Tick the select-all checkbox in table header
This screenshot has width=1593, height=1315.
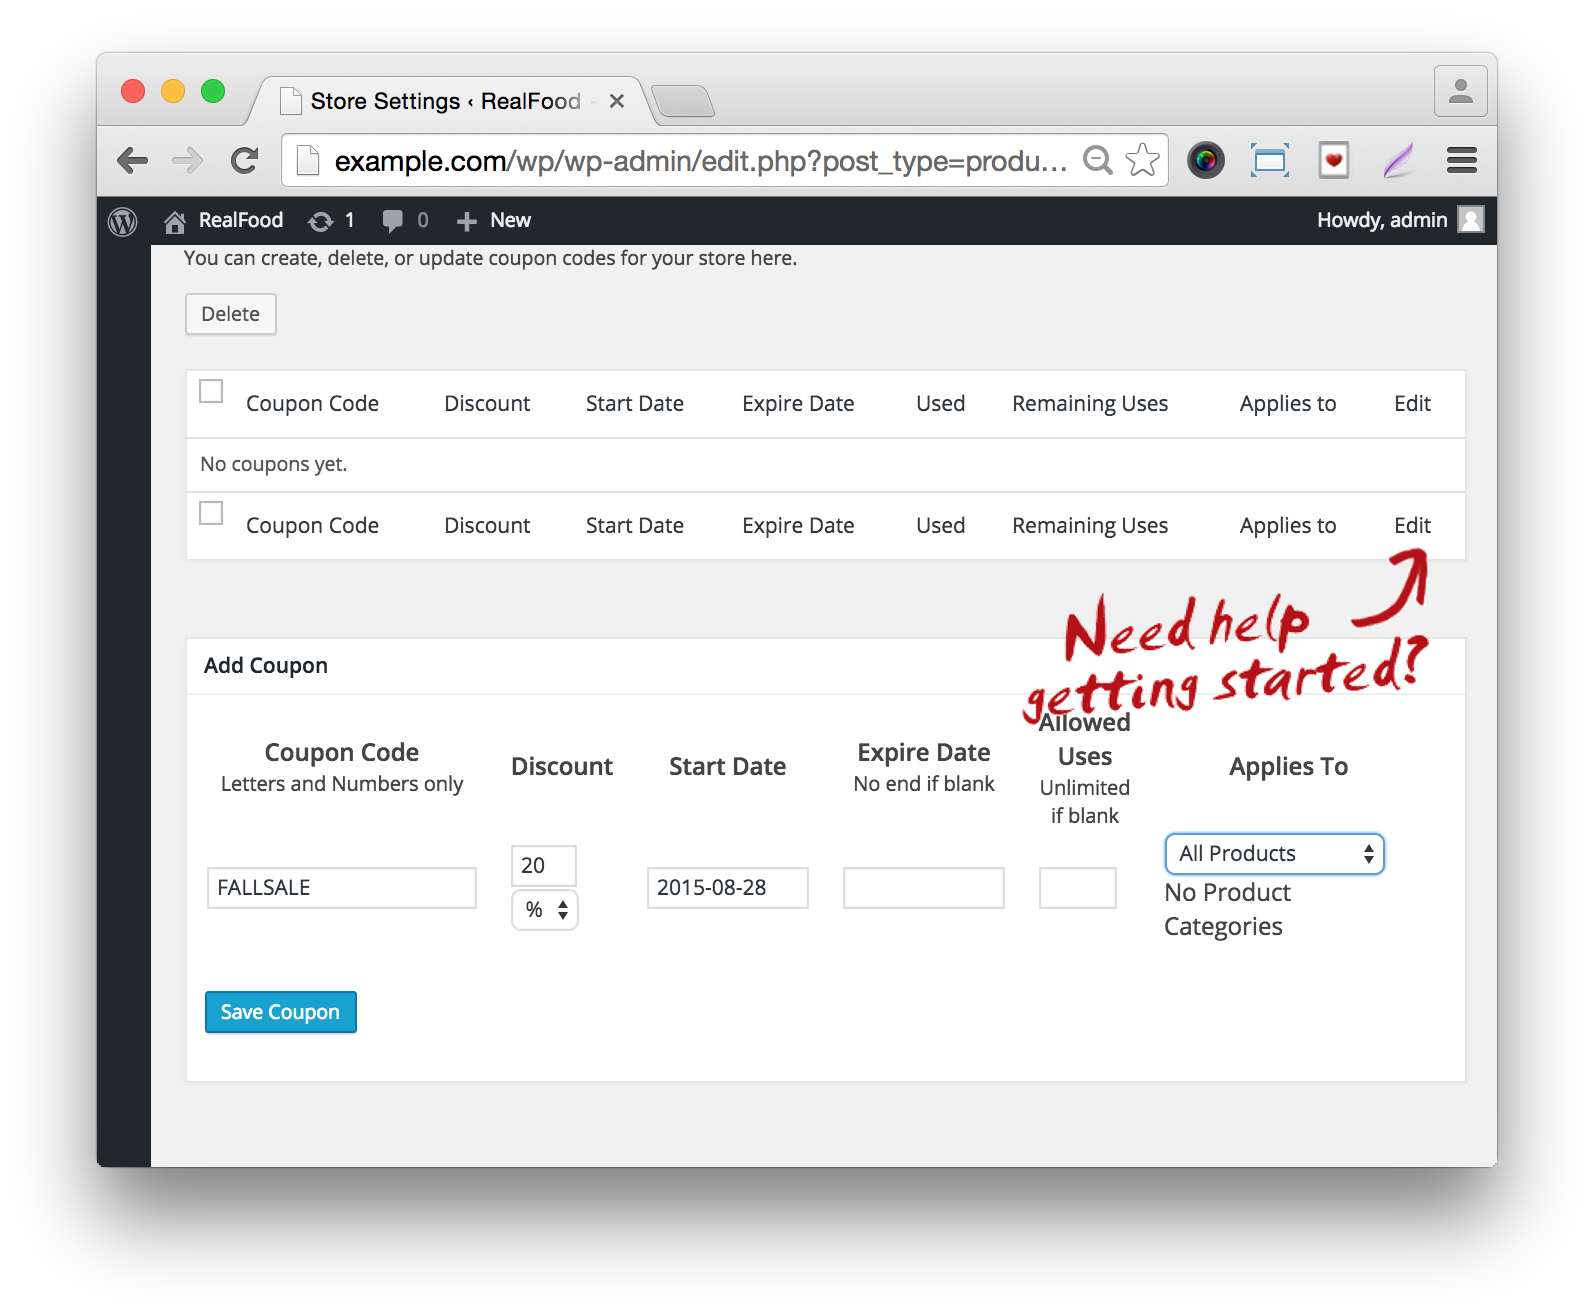[211, 391]
